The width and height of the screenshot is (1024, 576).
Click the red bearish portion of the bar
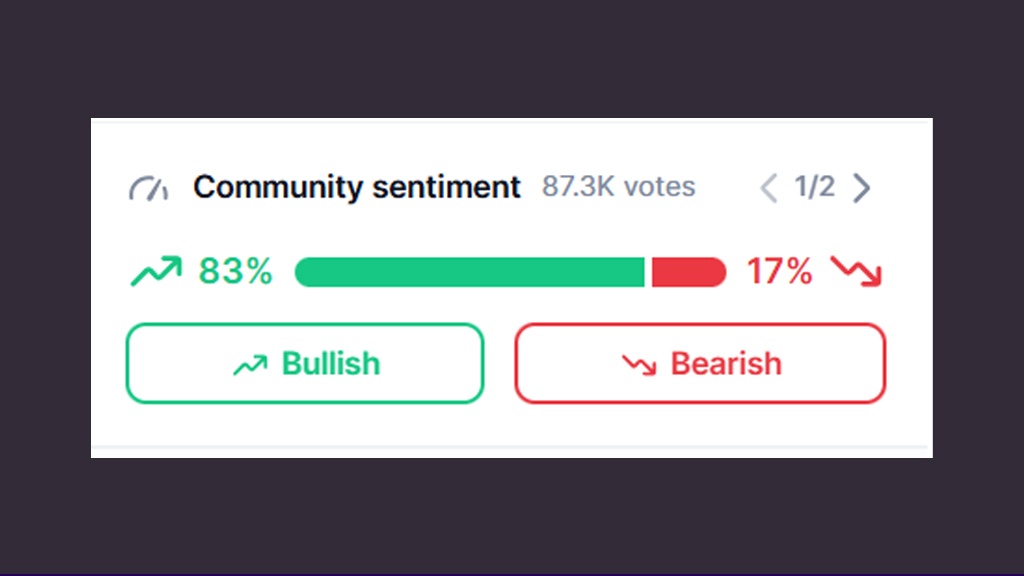point(688,272)
